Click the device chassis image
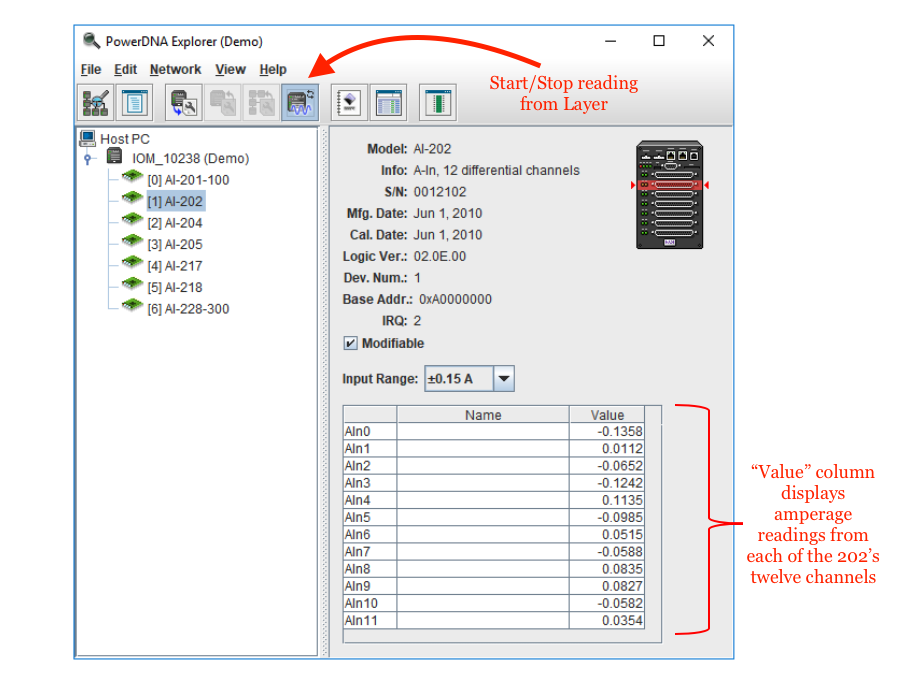The image size is (921, 690). [670, 194]
